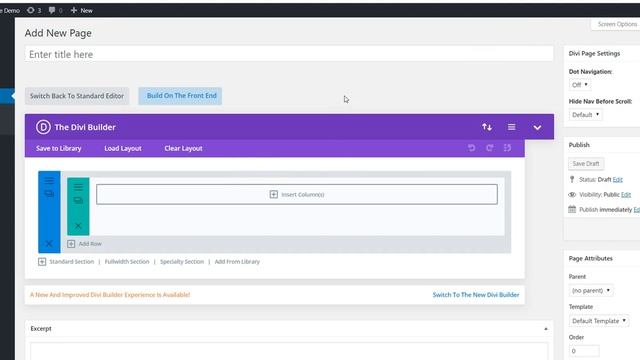Switch Back To Standard Editor
The width and height of the screenshot is (640, 360).
click(x=77, y=96)
